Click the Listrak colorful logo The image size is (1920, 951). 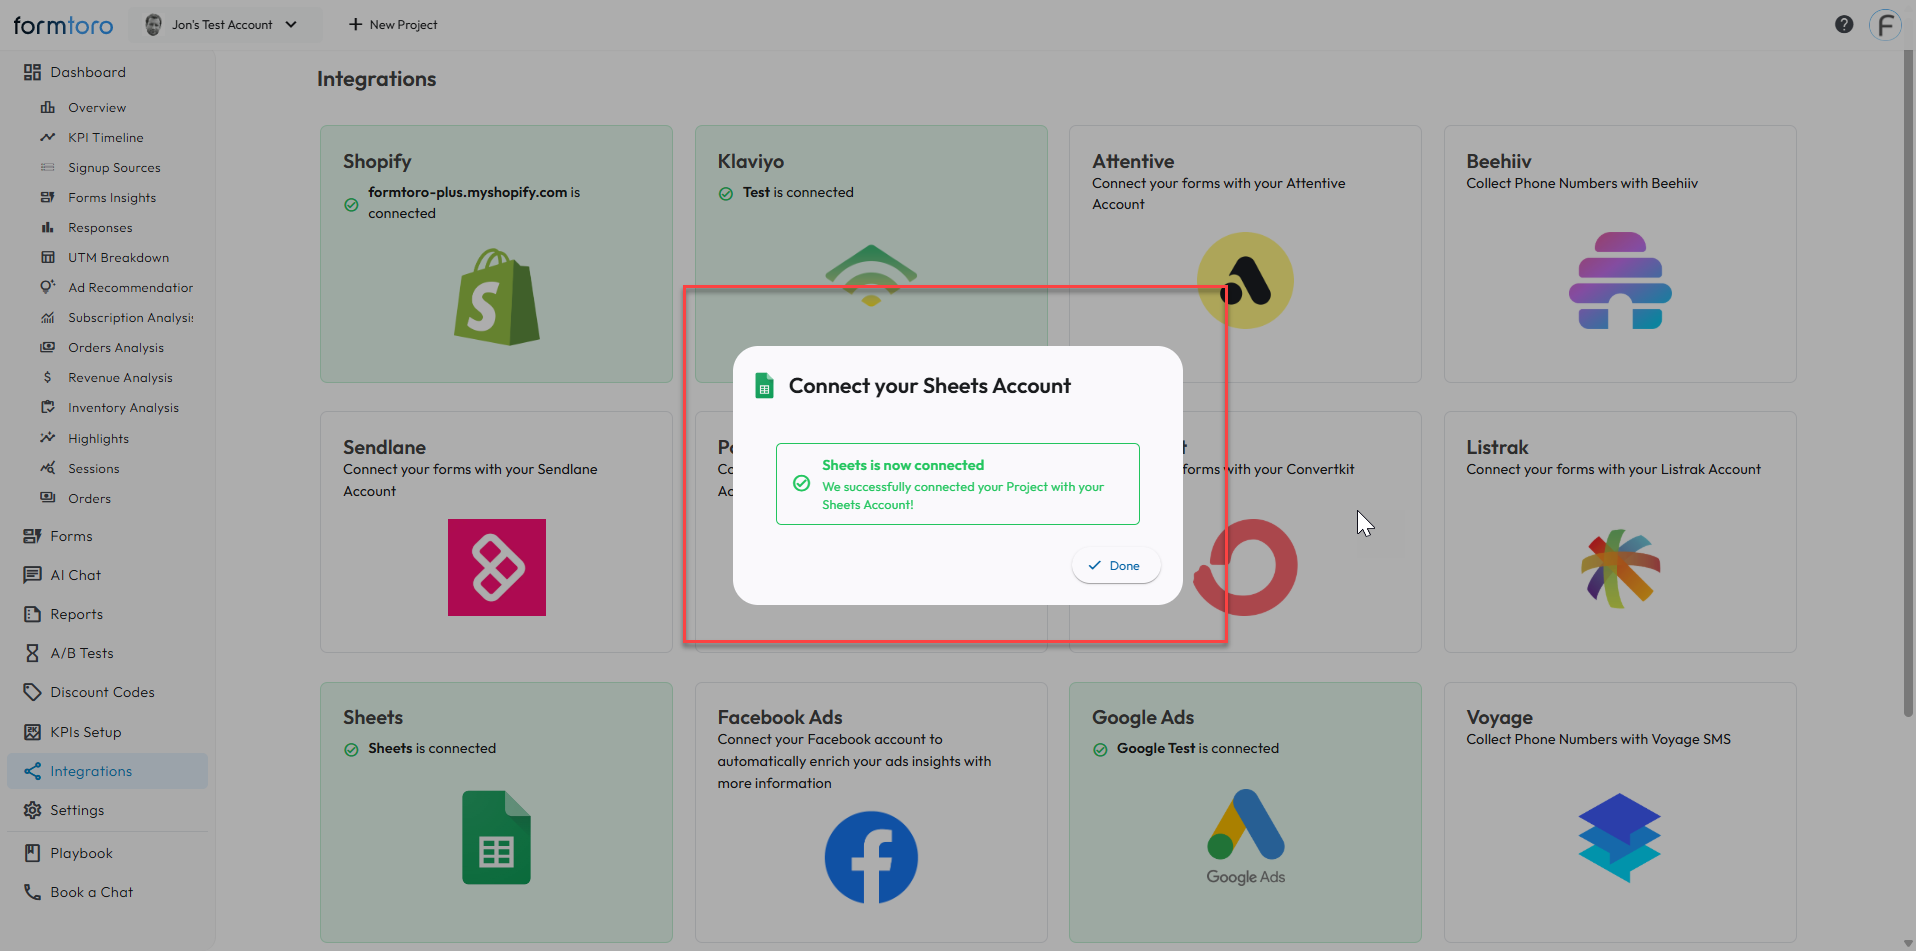1620,568
